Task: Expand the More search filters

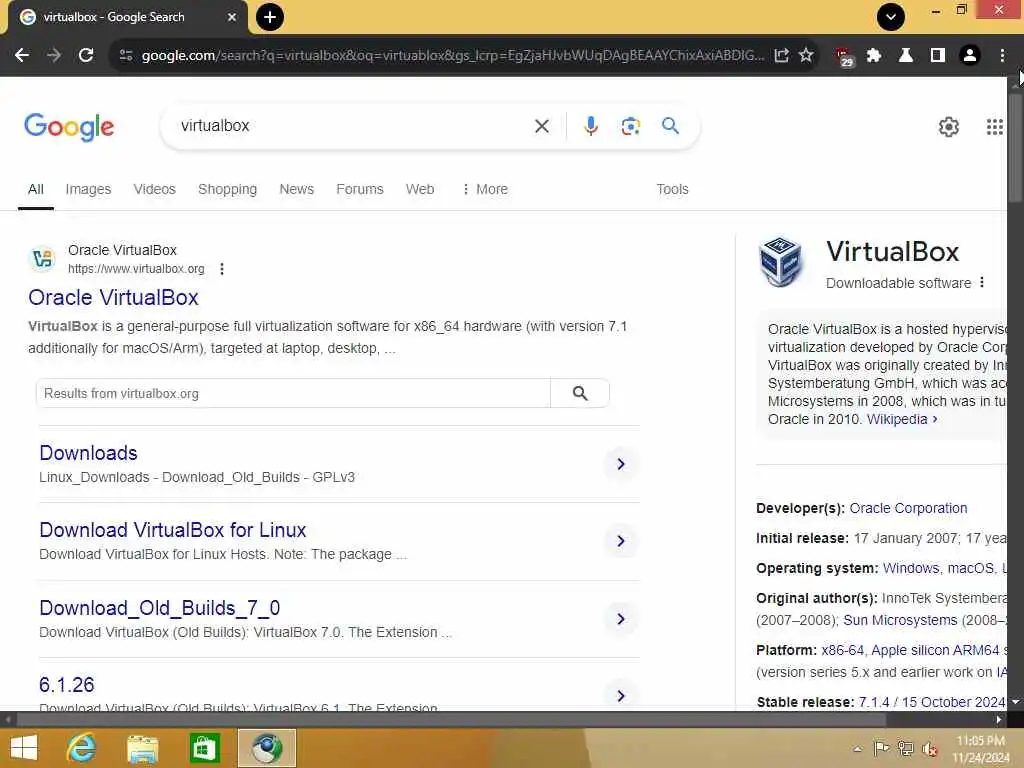Action: point(485,189)
